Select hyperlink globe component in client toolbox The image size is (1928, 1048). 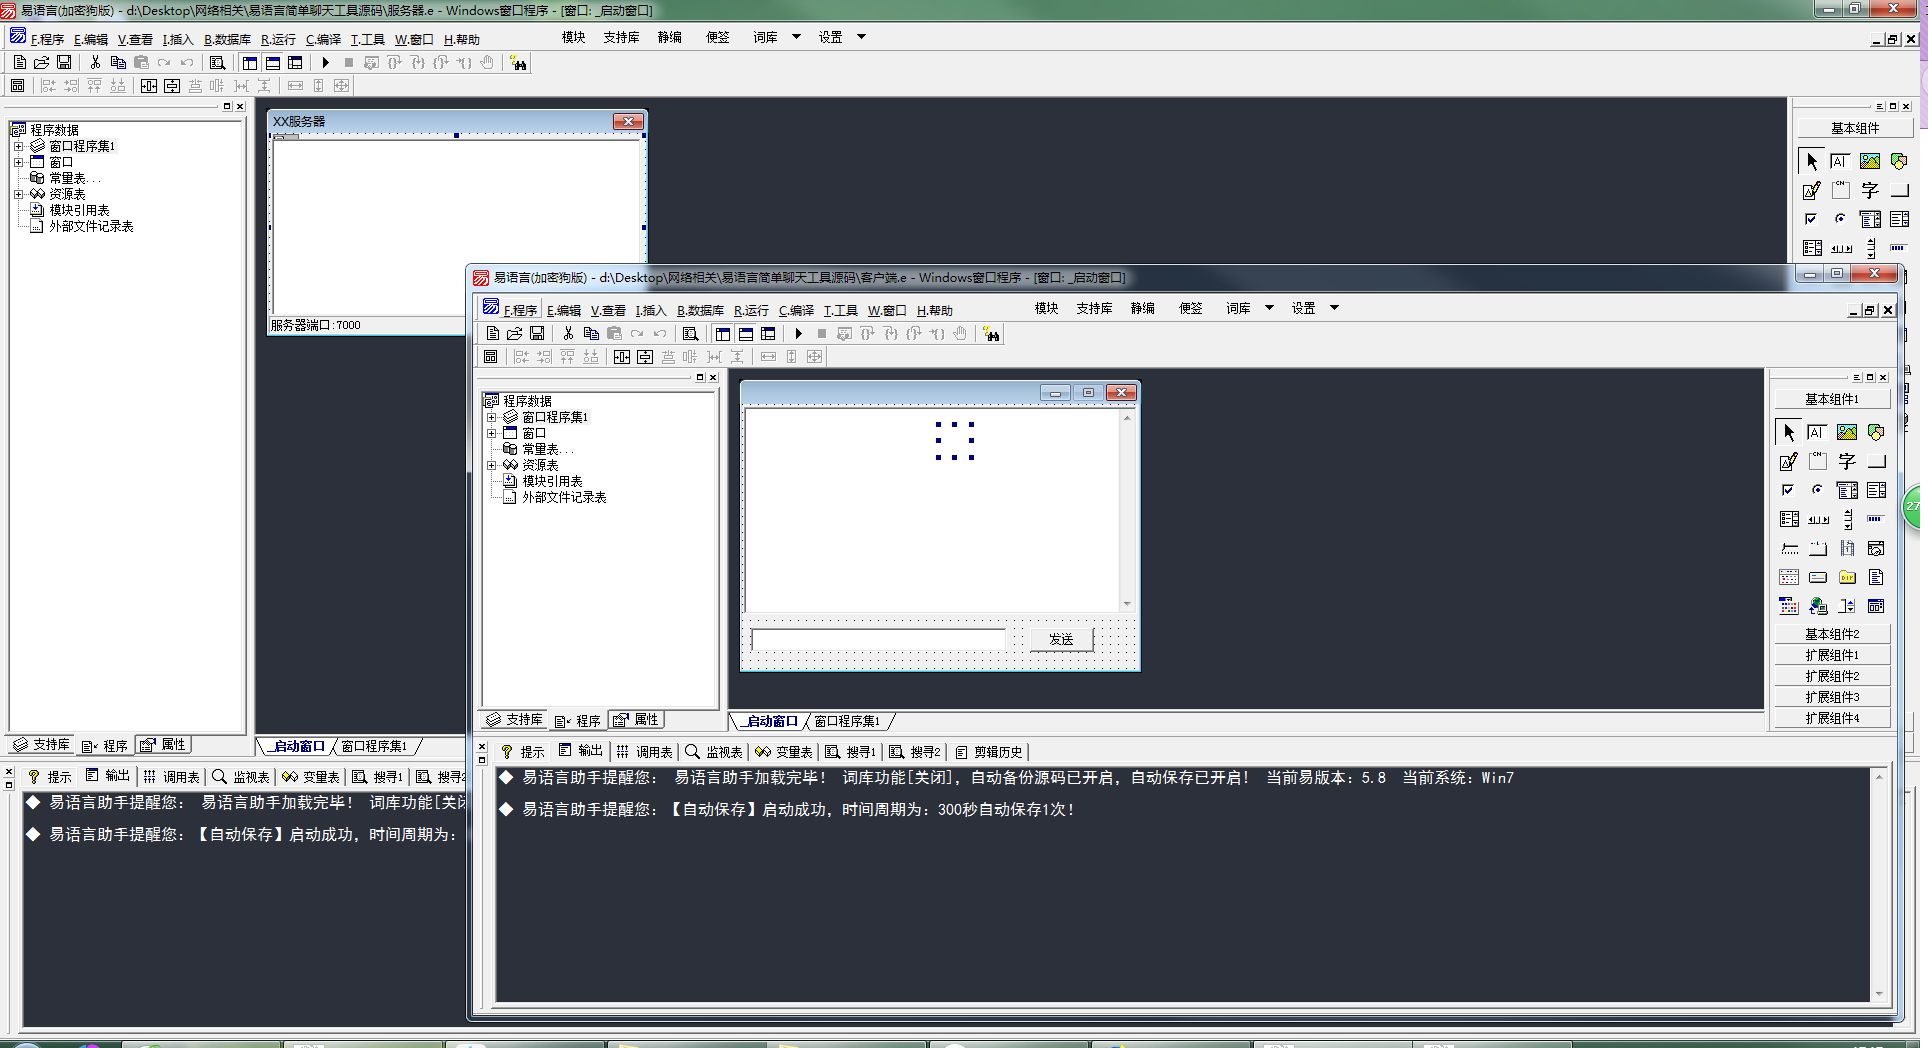[1818, 606]
